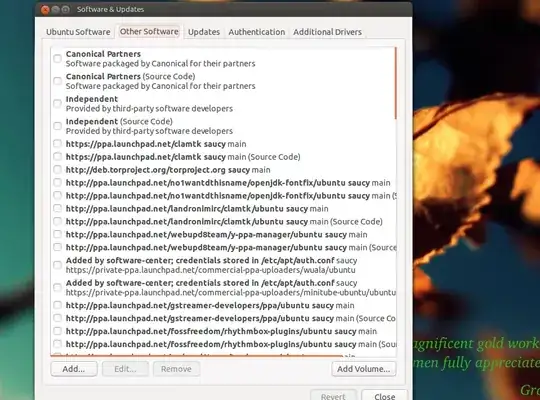540x400 pixels.
Task: Check the clamtk saucy main (Source Code) https entry
Action: pyautogui.click(x=58, y=156)
